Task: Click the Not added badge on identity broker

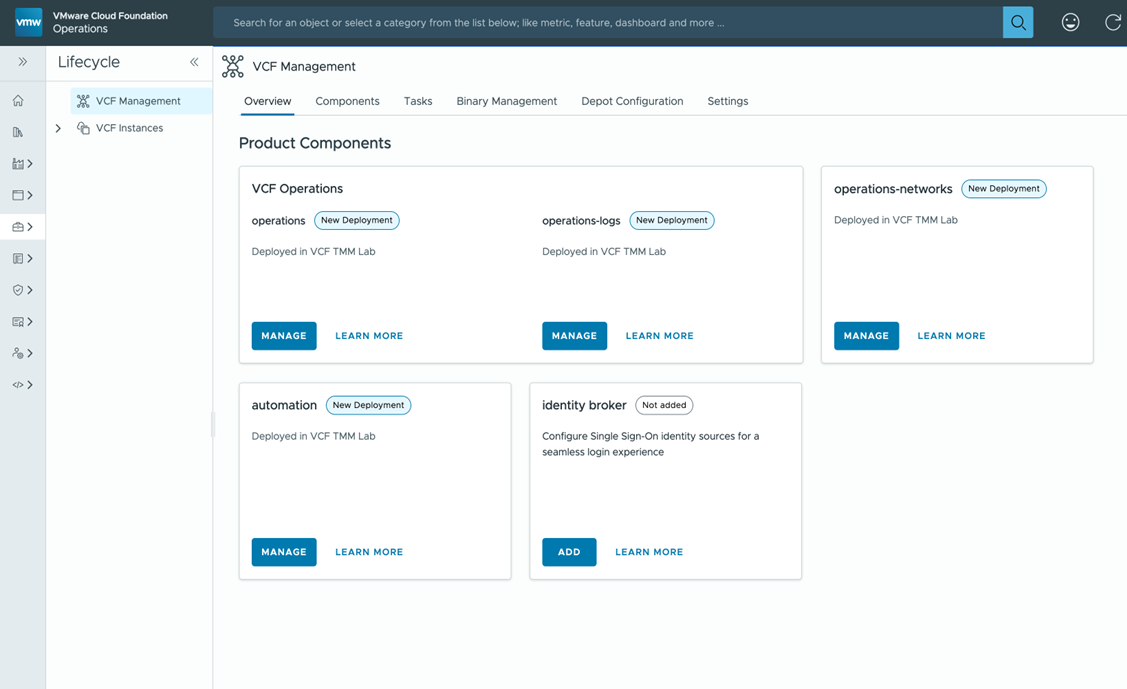Action: pyautogui.click(x=664, y=405)
